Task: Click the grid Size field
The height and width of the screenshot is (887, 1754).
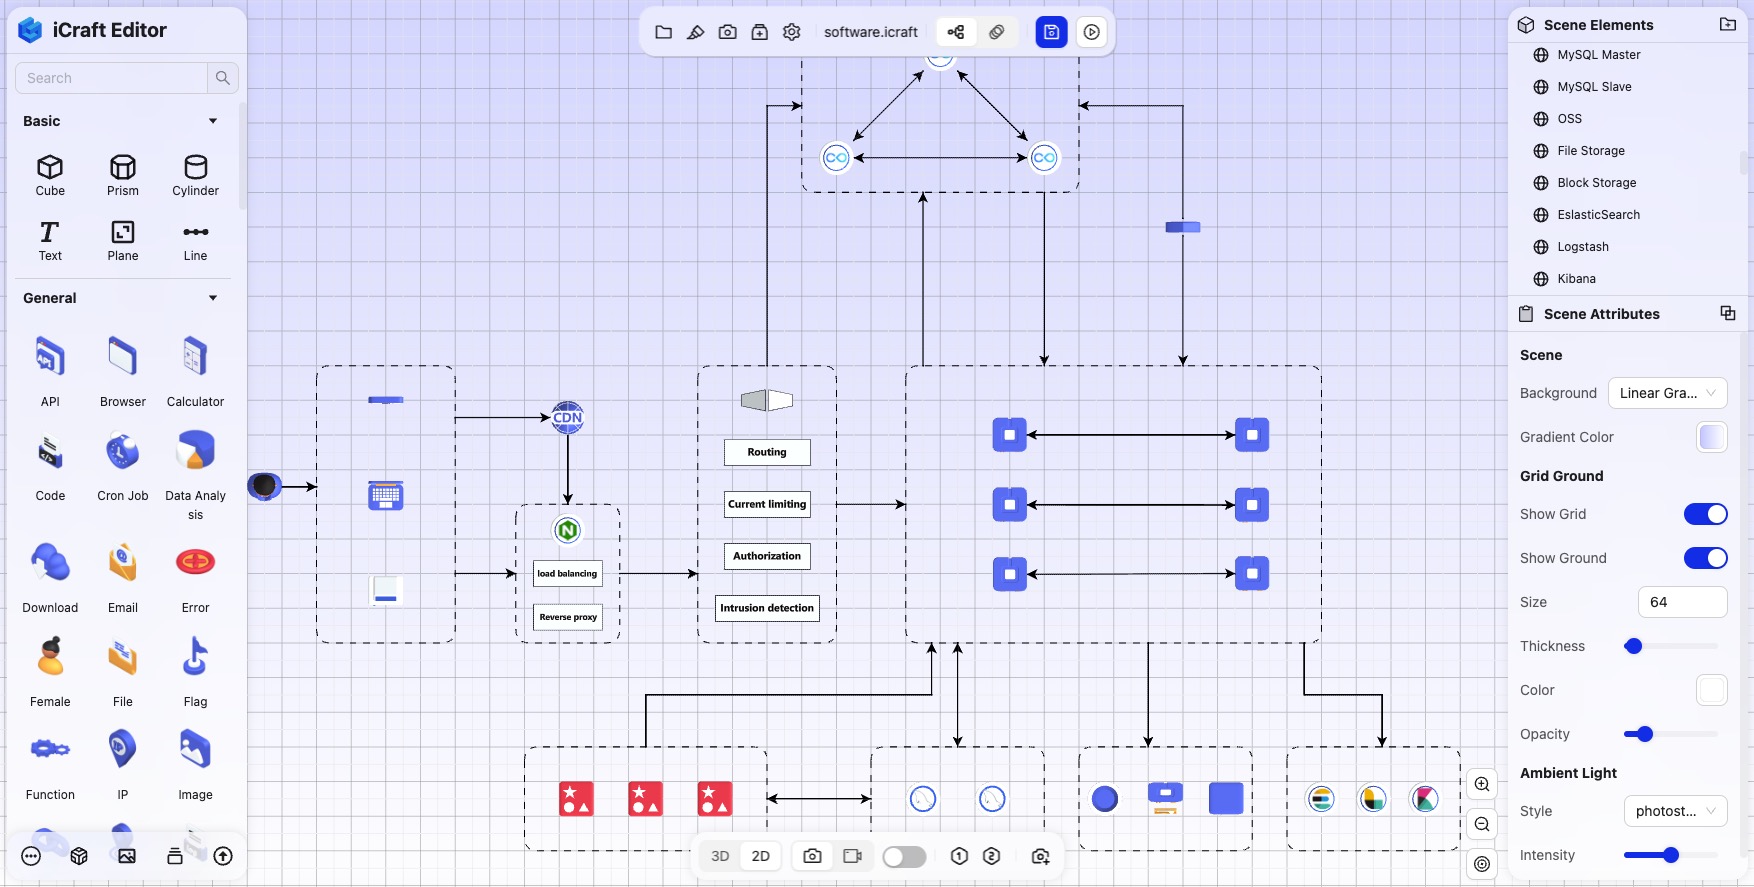Action: click(1682, 602)
